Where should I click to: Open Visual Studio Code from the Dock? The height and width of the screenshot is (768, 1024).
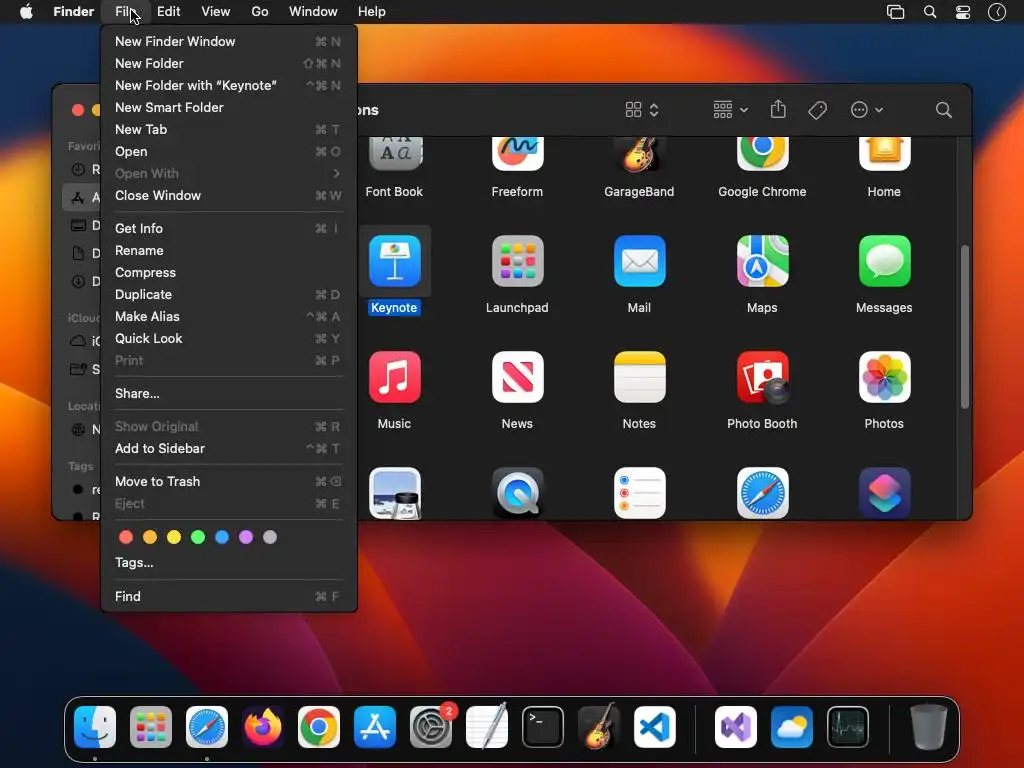click(655, 726)
